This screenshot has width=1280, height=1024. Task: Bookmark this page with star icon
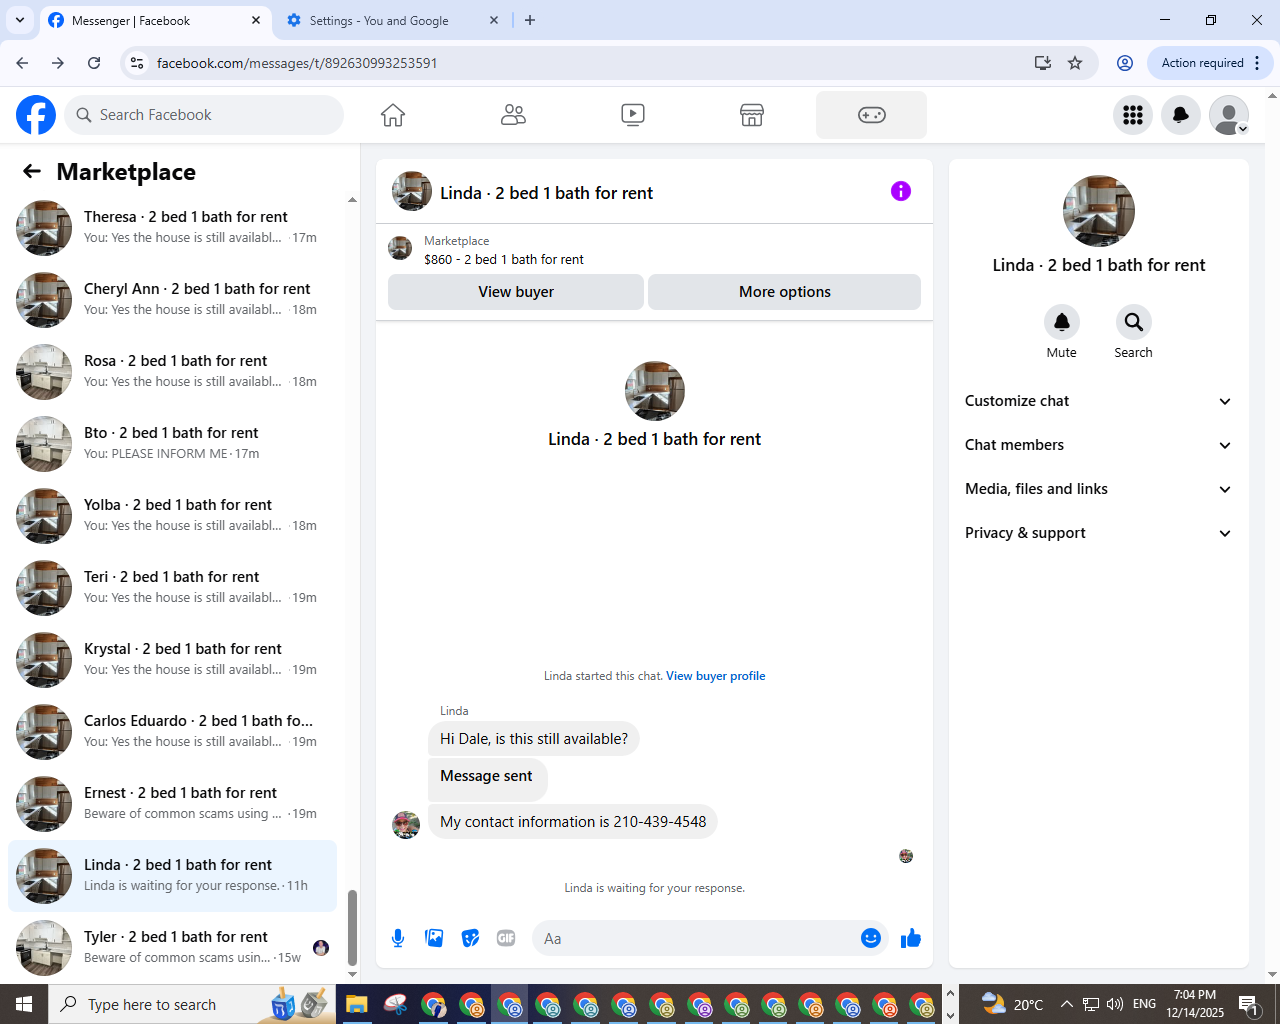[1075, 63]
